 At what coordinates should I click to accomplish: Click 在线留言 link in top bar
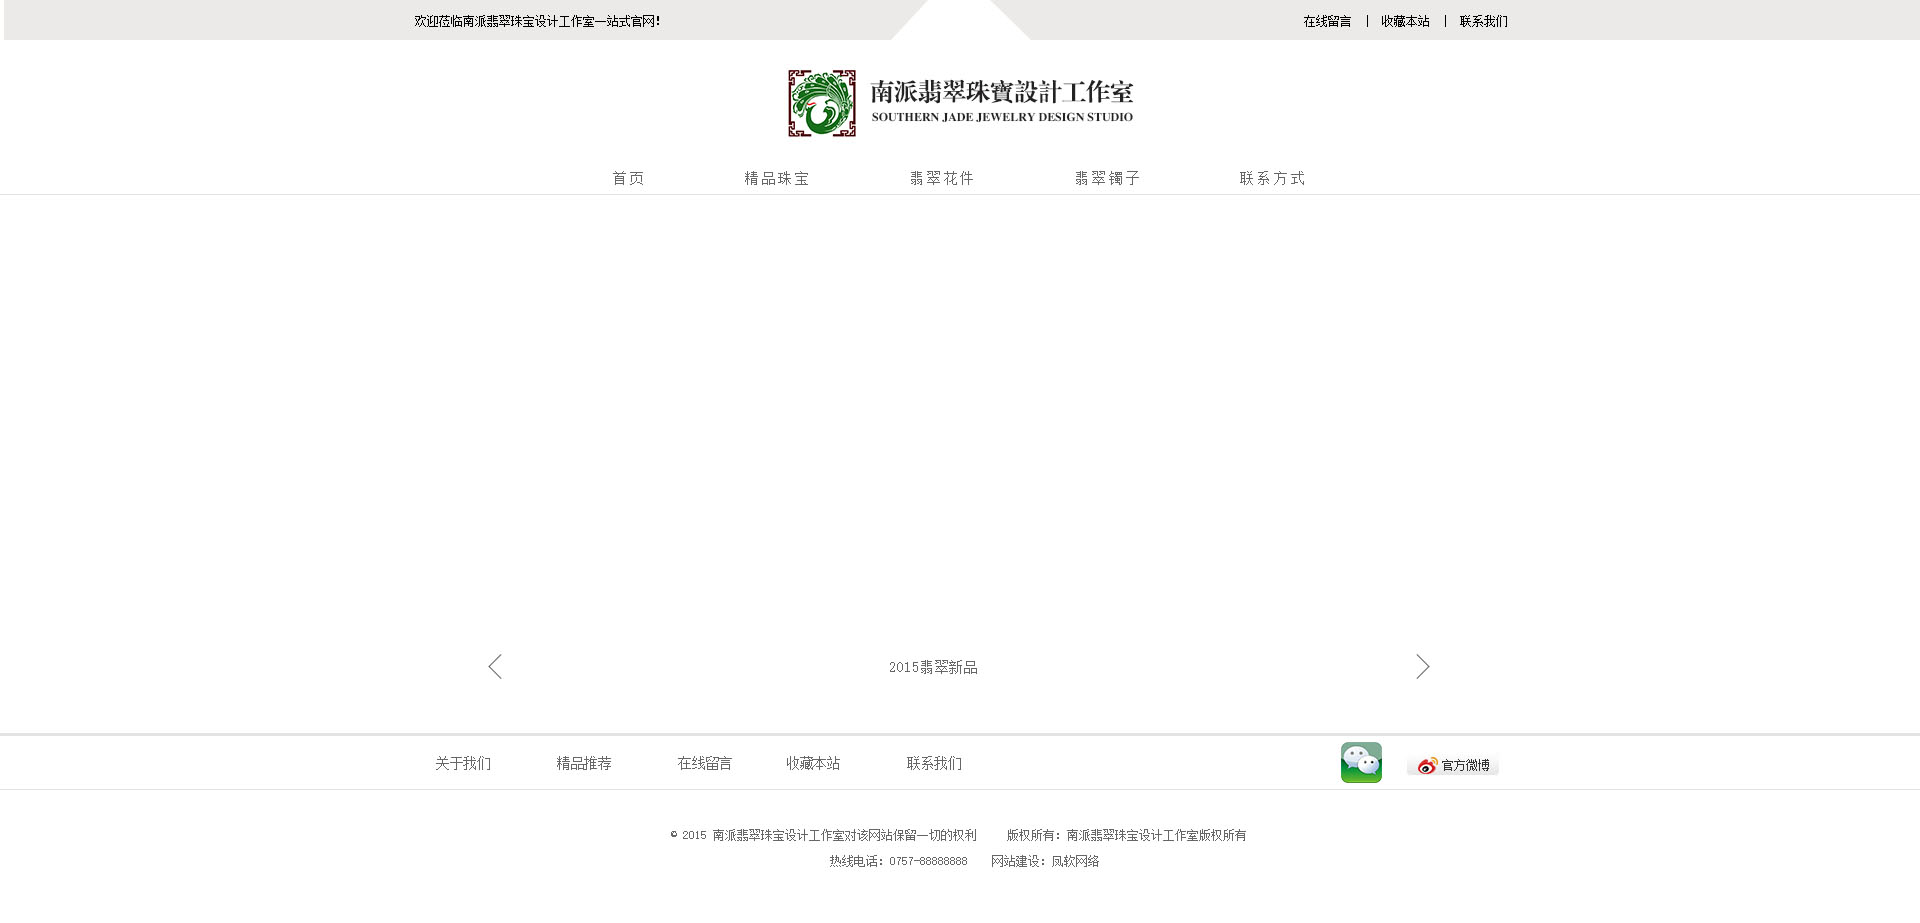1327,21
